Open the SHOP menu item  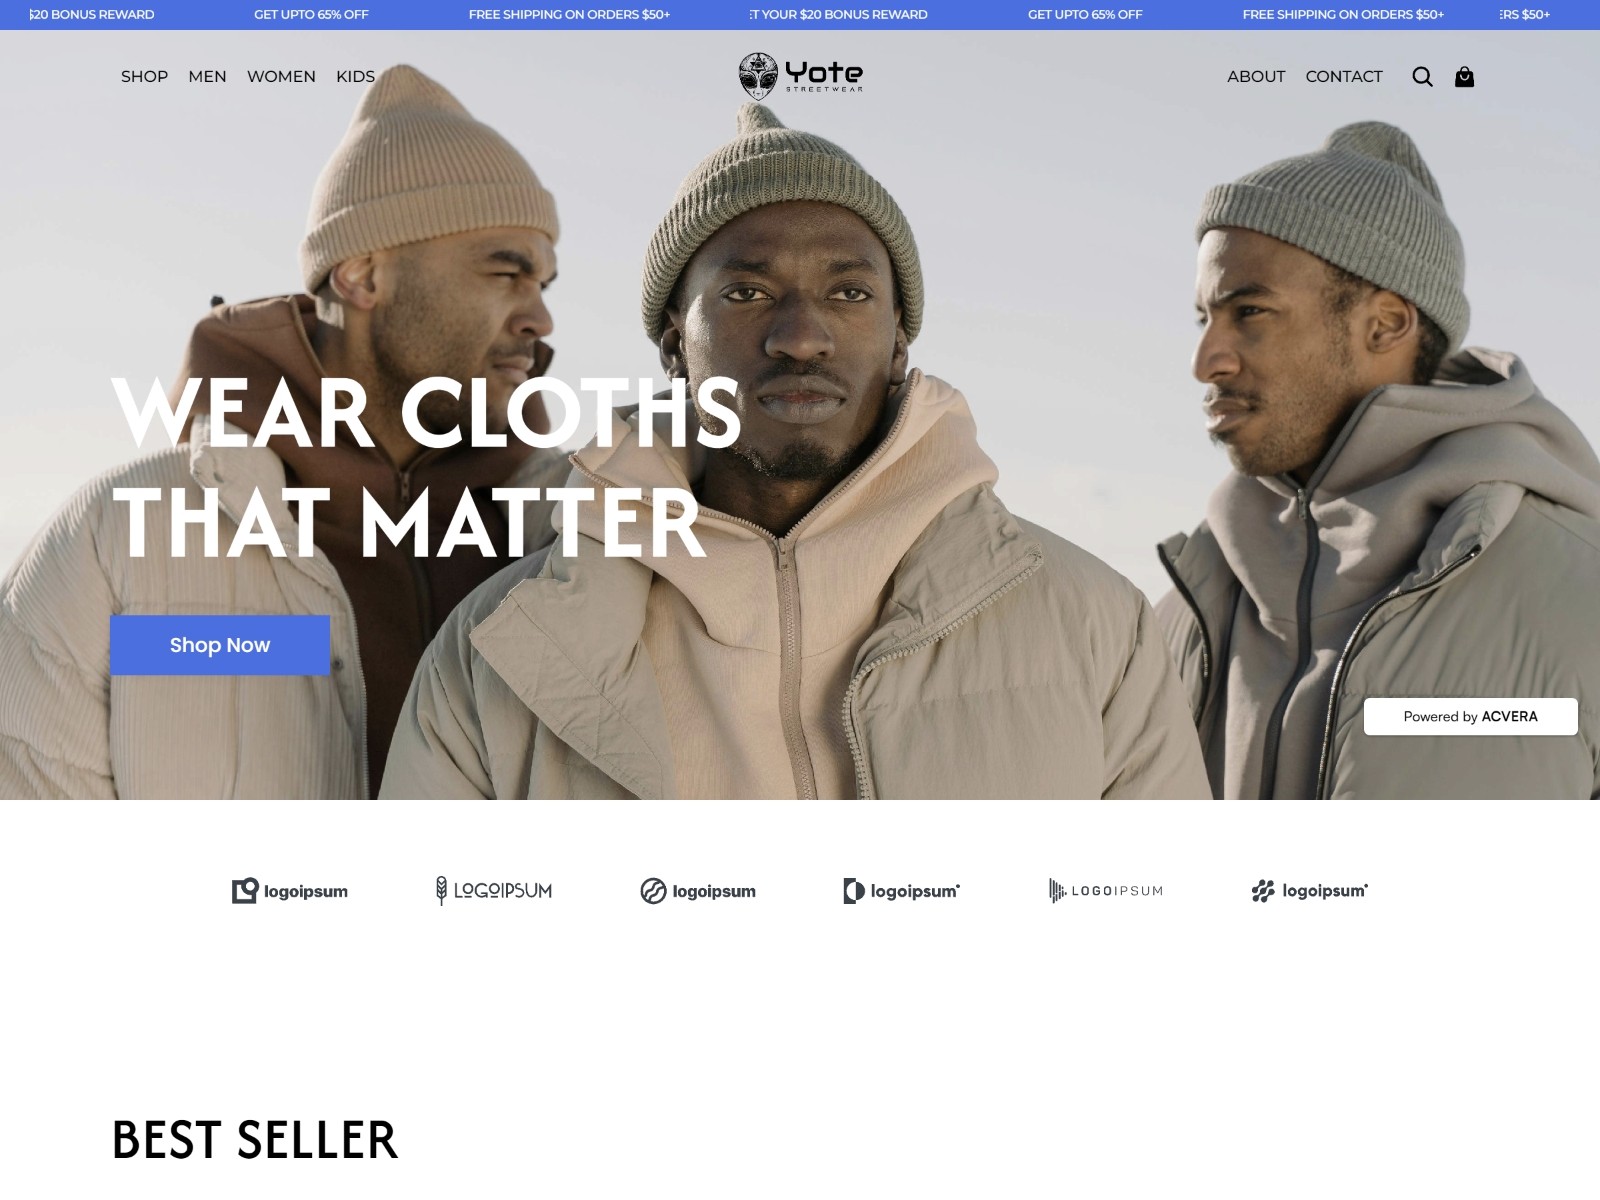click(x=144, y=77)
